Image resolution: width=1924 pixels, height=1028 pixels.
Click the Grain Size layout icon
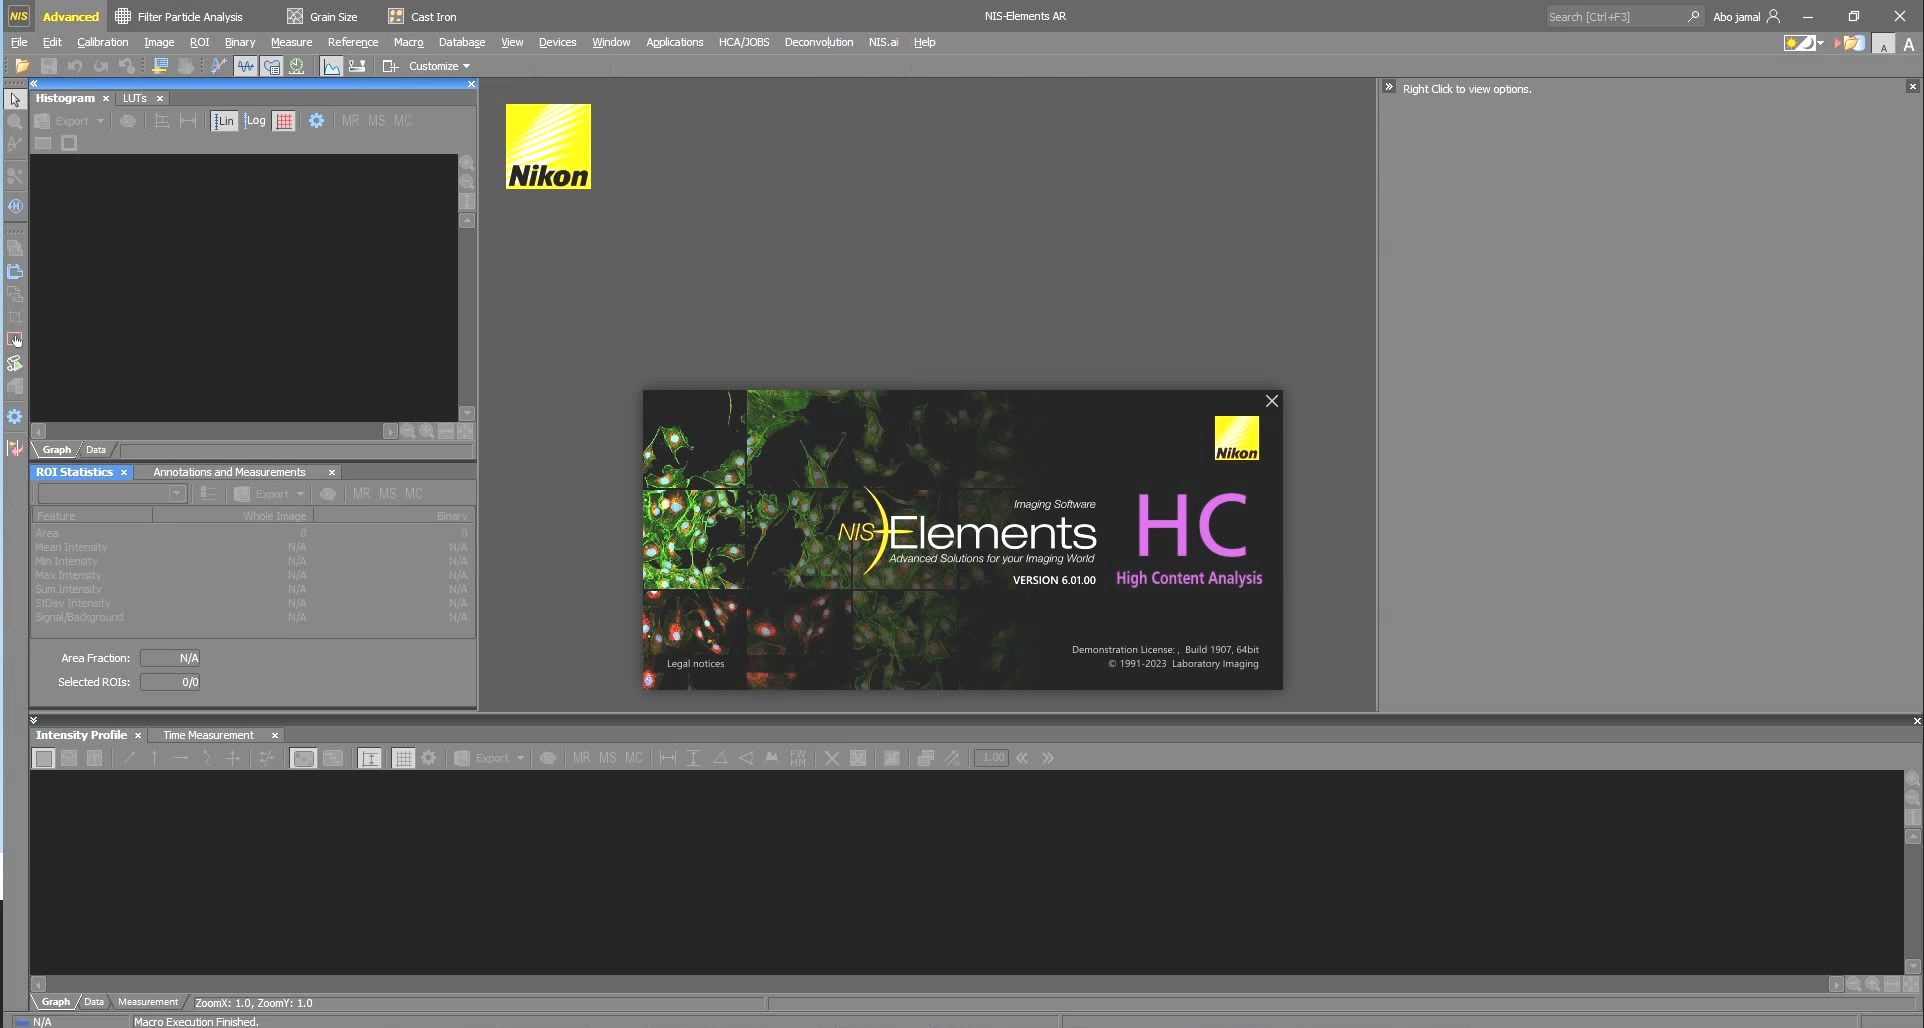[x=295, y=16]
